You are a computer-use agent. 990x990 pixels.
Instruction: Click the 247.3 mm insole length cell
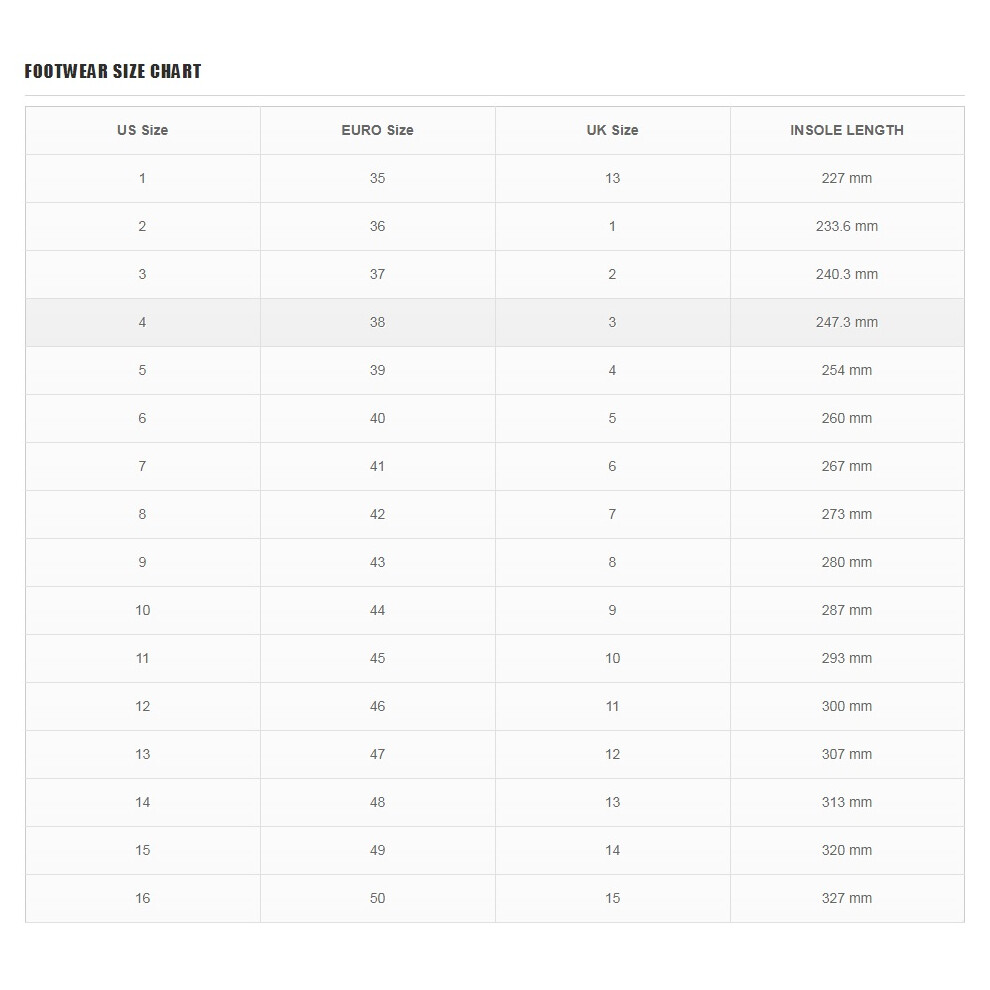coord(847,323)
